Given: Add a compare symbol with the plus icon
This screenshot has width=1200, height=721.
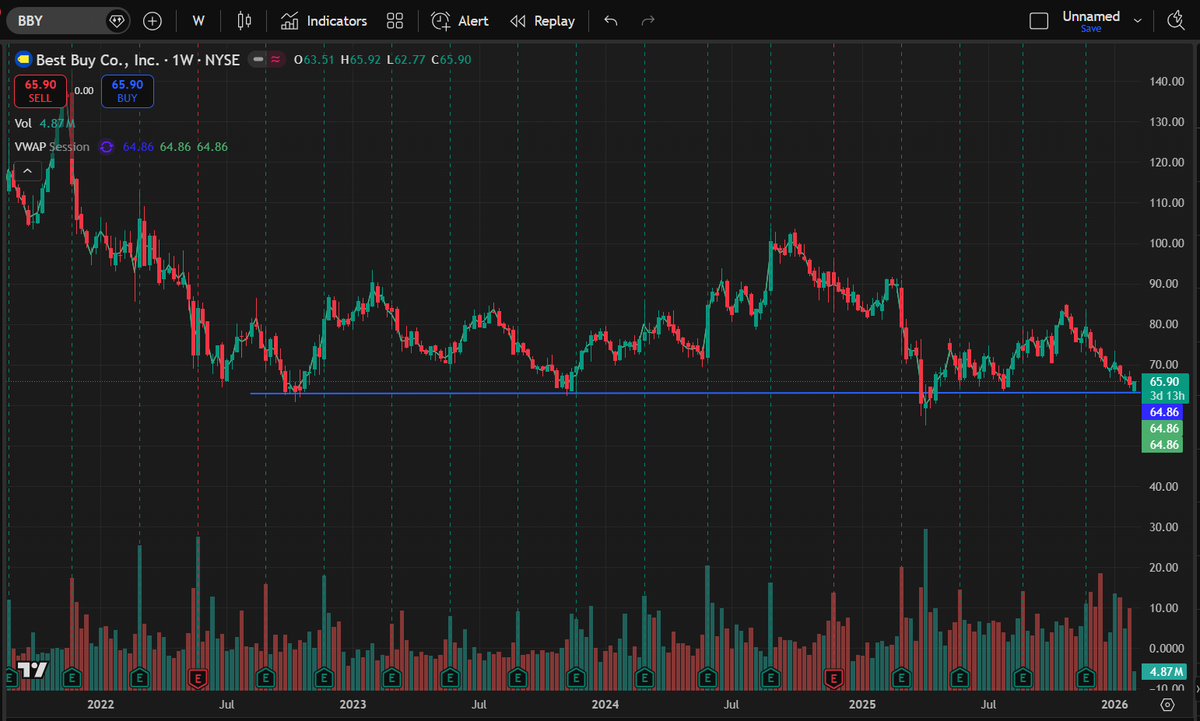Looking at the screenshot, I should point(152,20).
